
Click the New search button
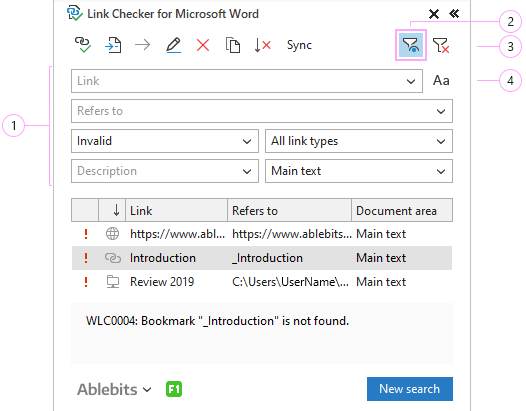click(410, 389)
